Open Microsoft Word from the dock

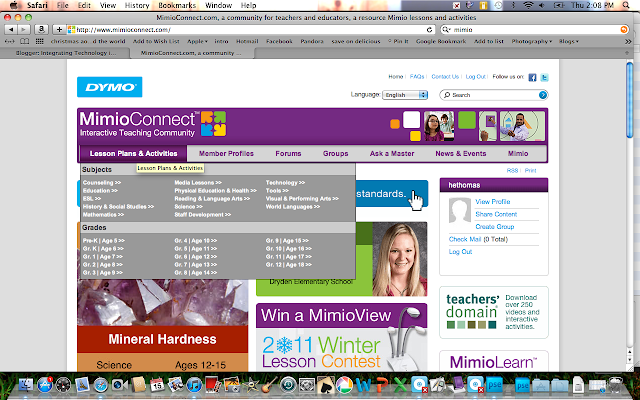[363, 384]
